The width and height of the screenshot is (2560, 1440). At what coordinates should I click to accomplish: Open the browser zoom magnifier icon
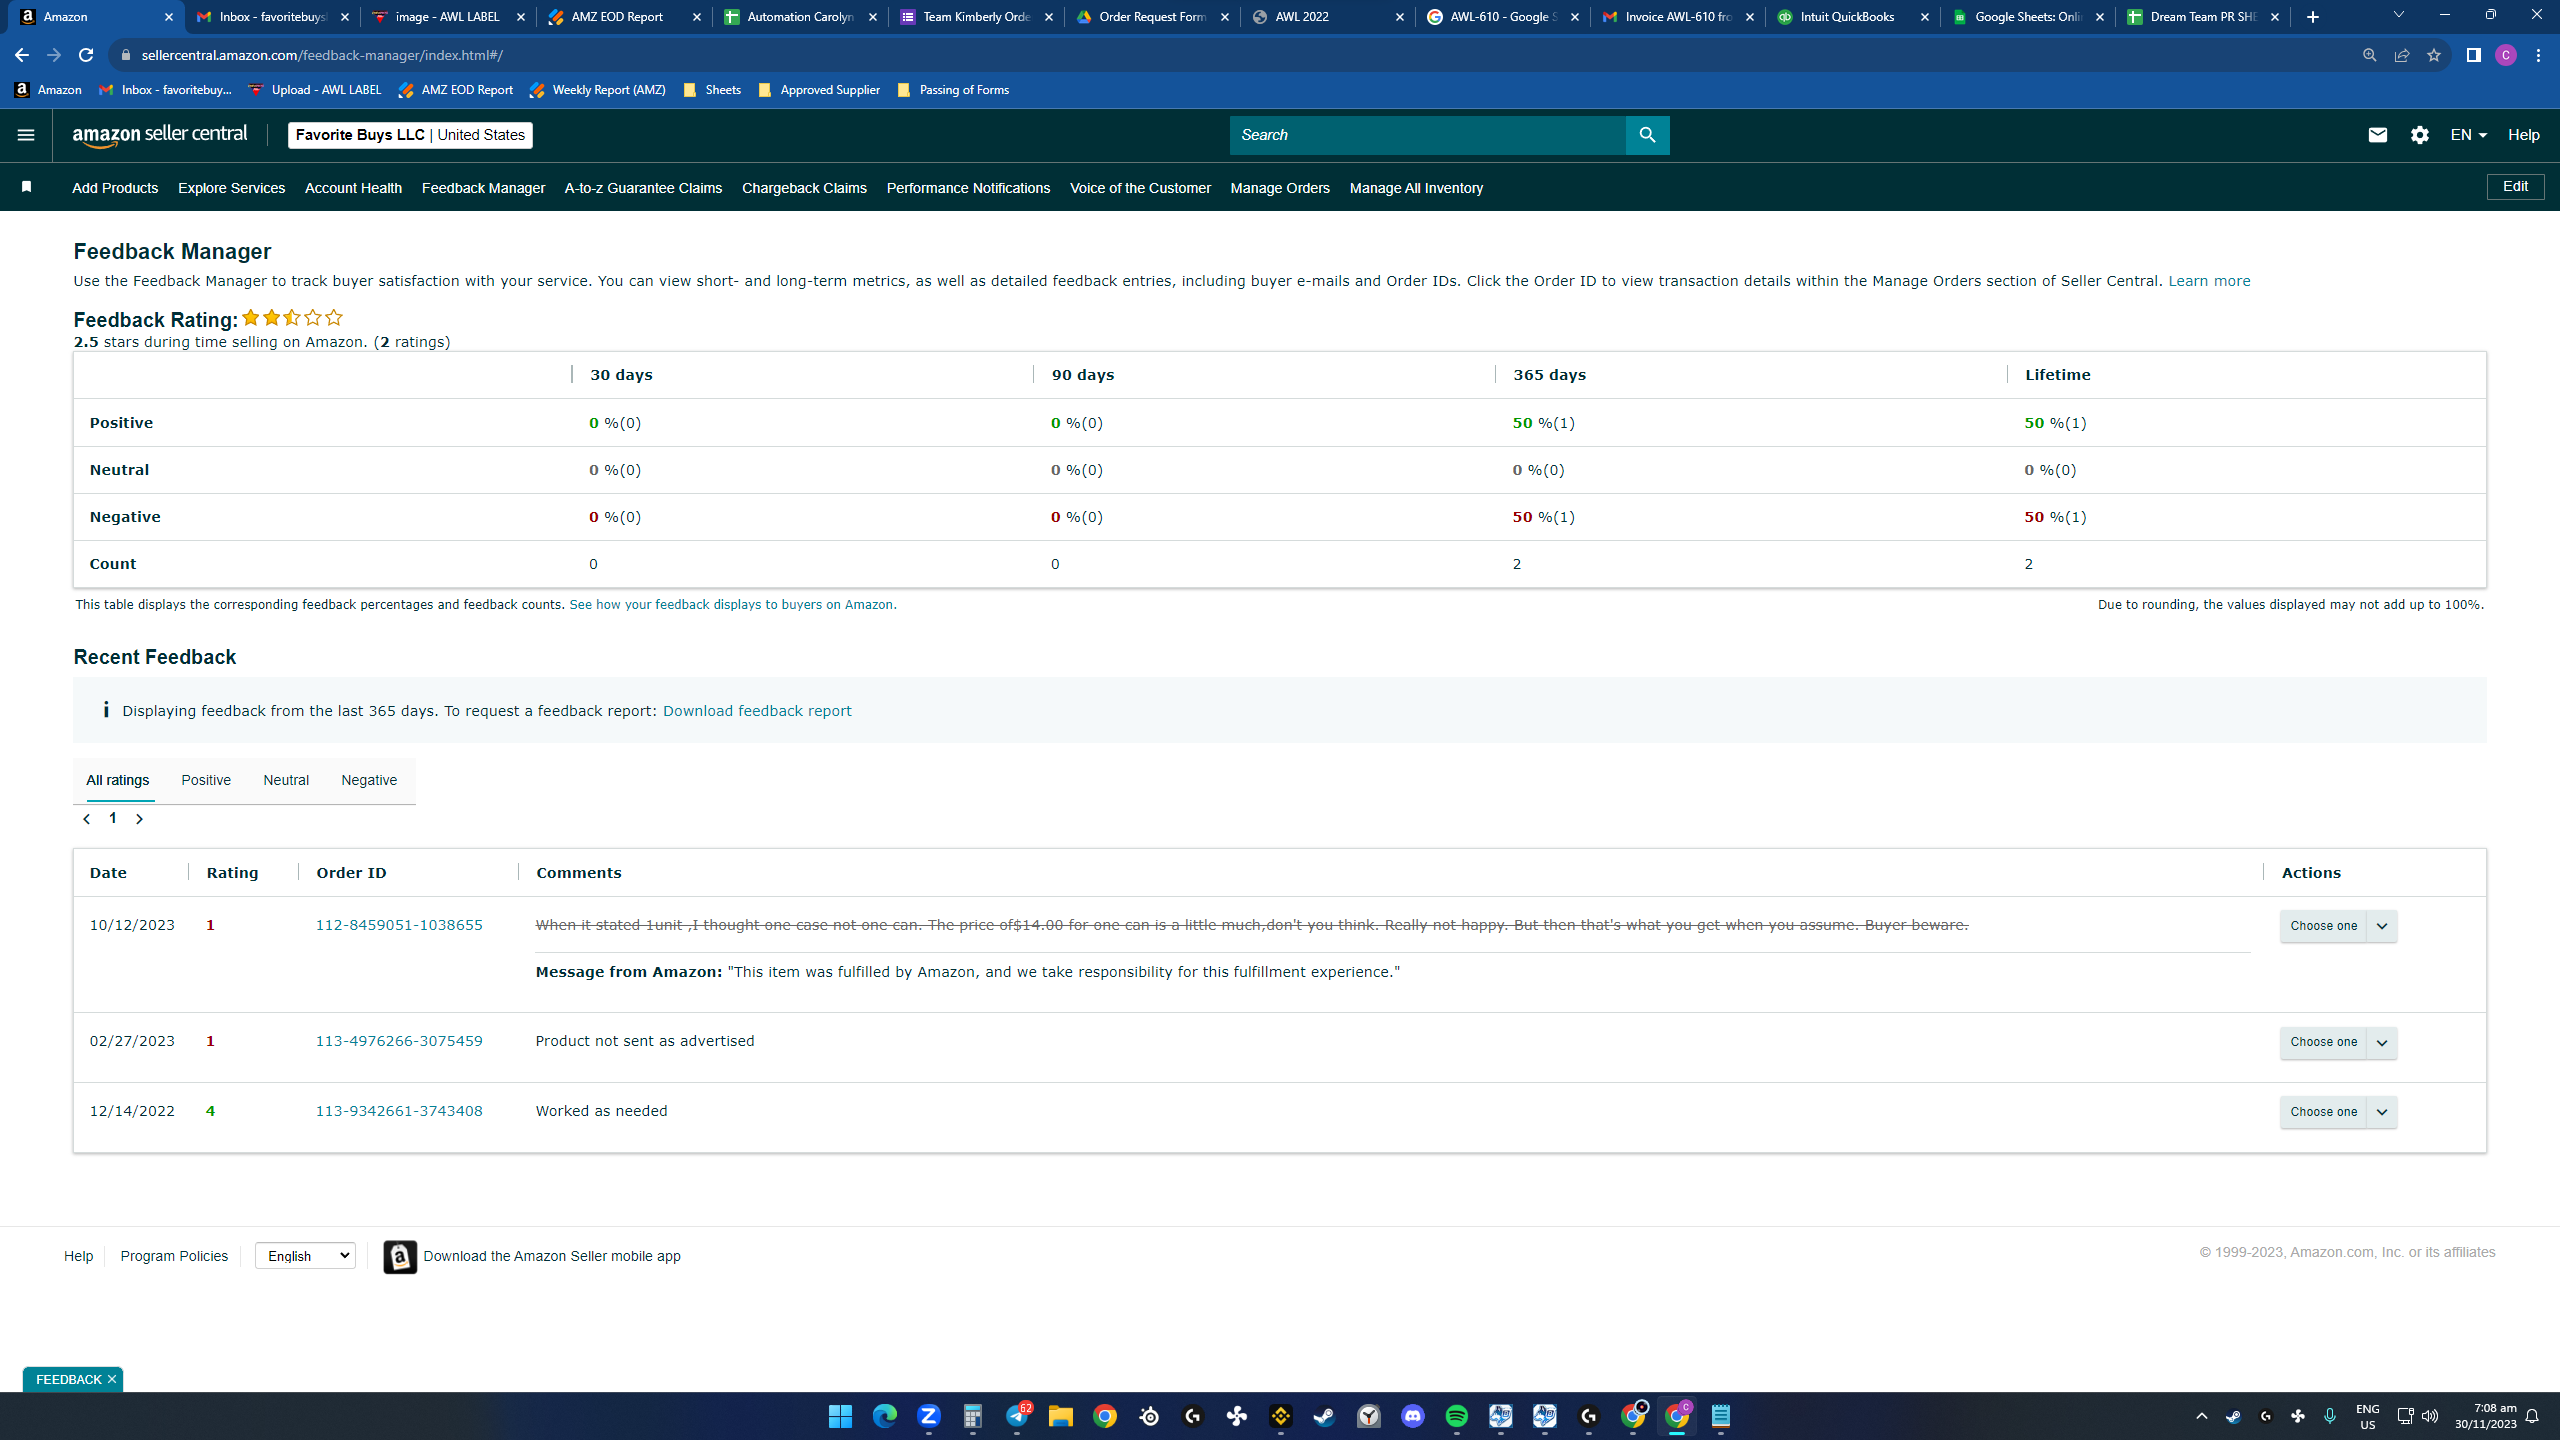pos(2370,55)
